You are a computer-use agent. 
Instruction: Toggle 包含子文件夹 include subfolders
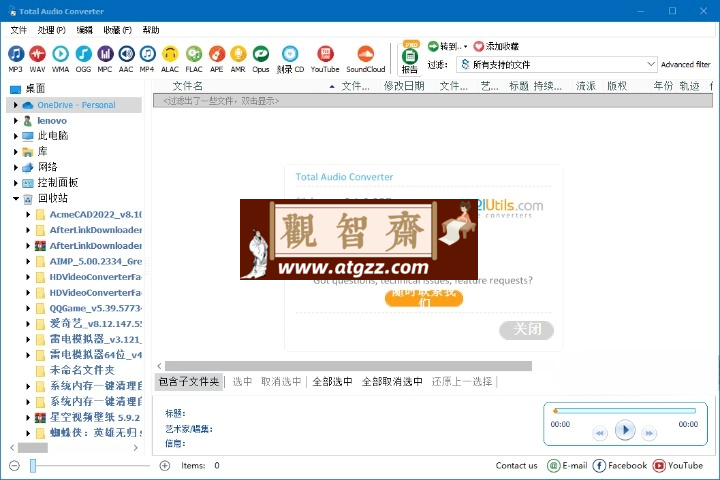pos(189,382)
